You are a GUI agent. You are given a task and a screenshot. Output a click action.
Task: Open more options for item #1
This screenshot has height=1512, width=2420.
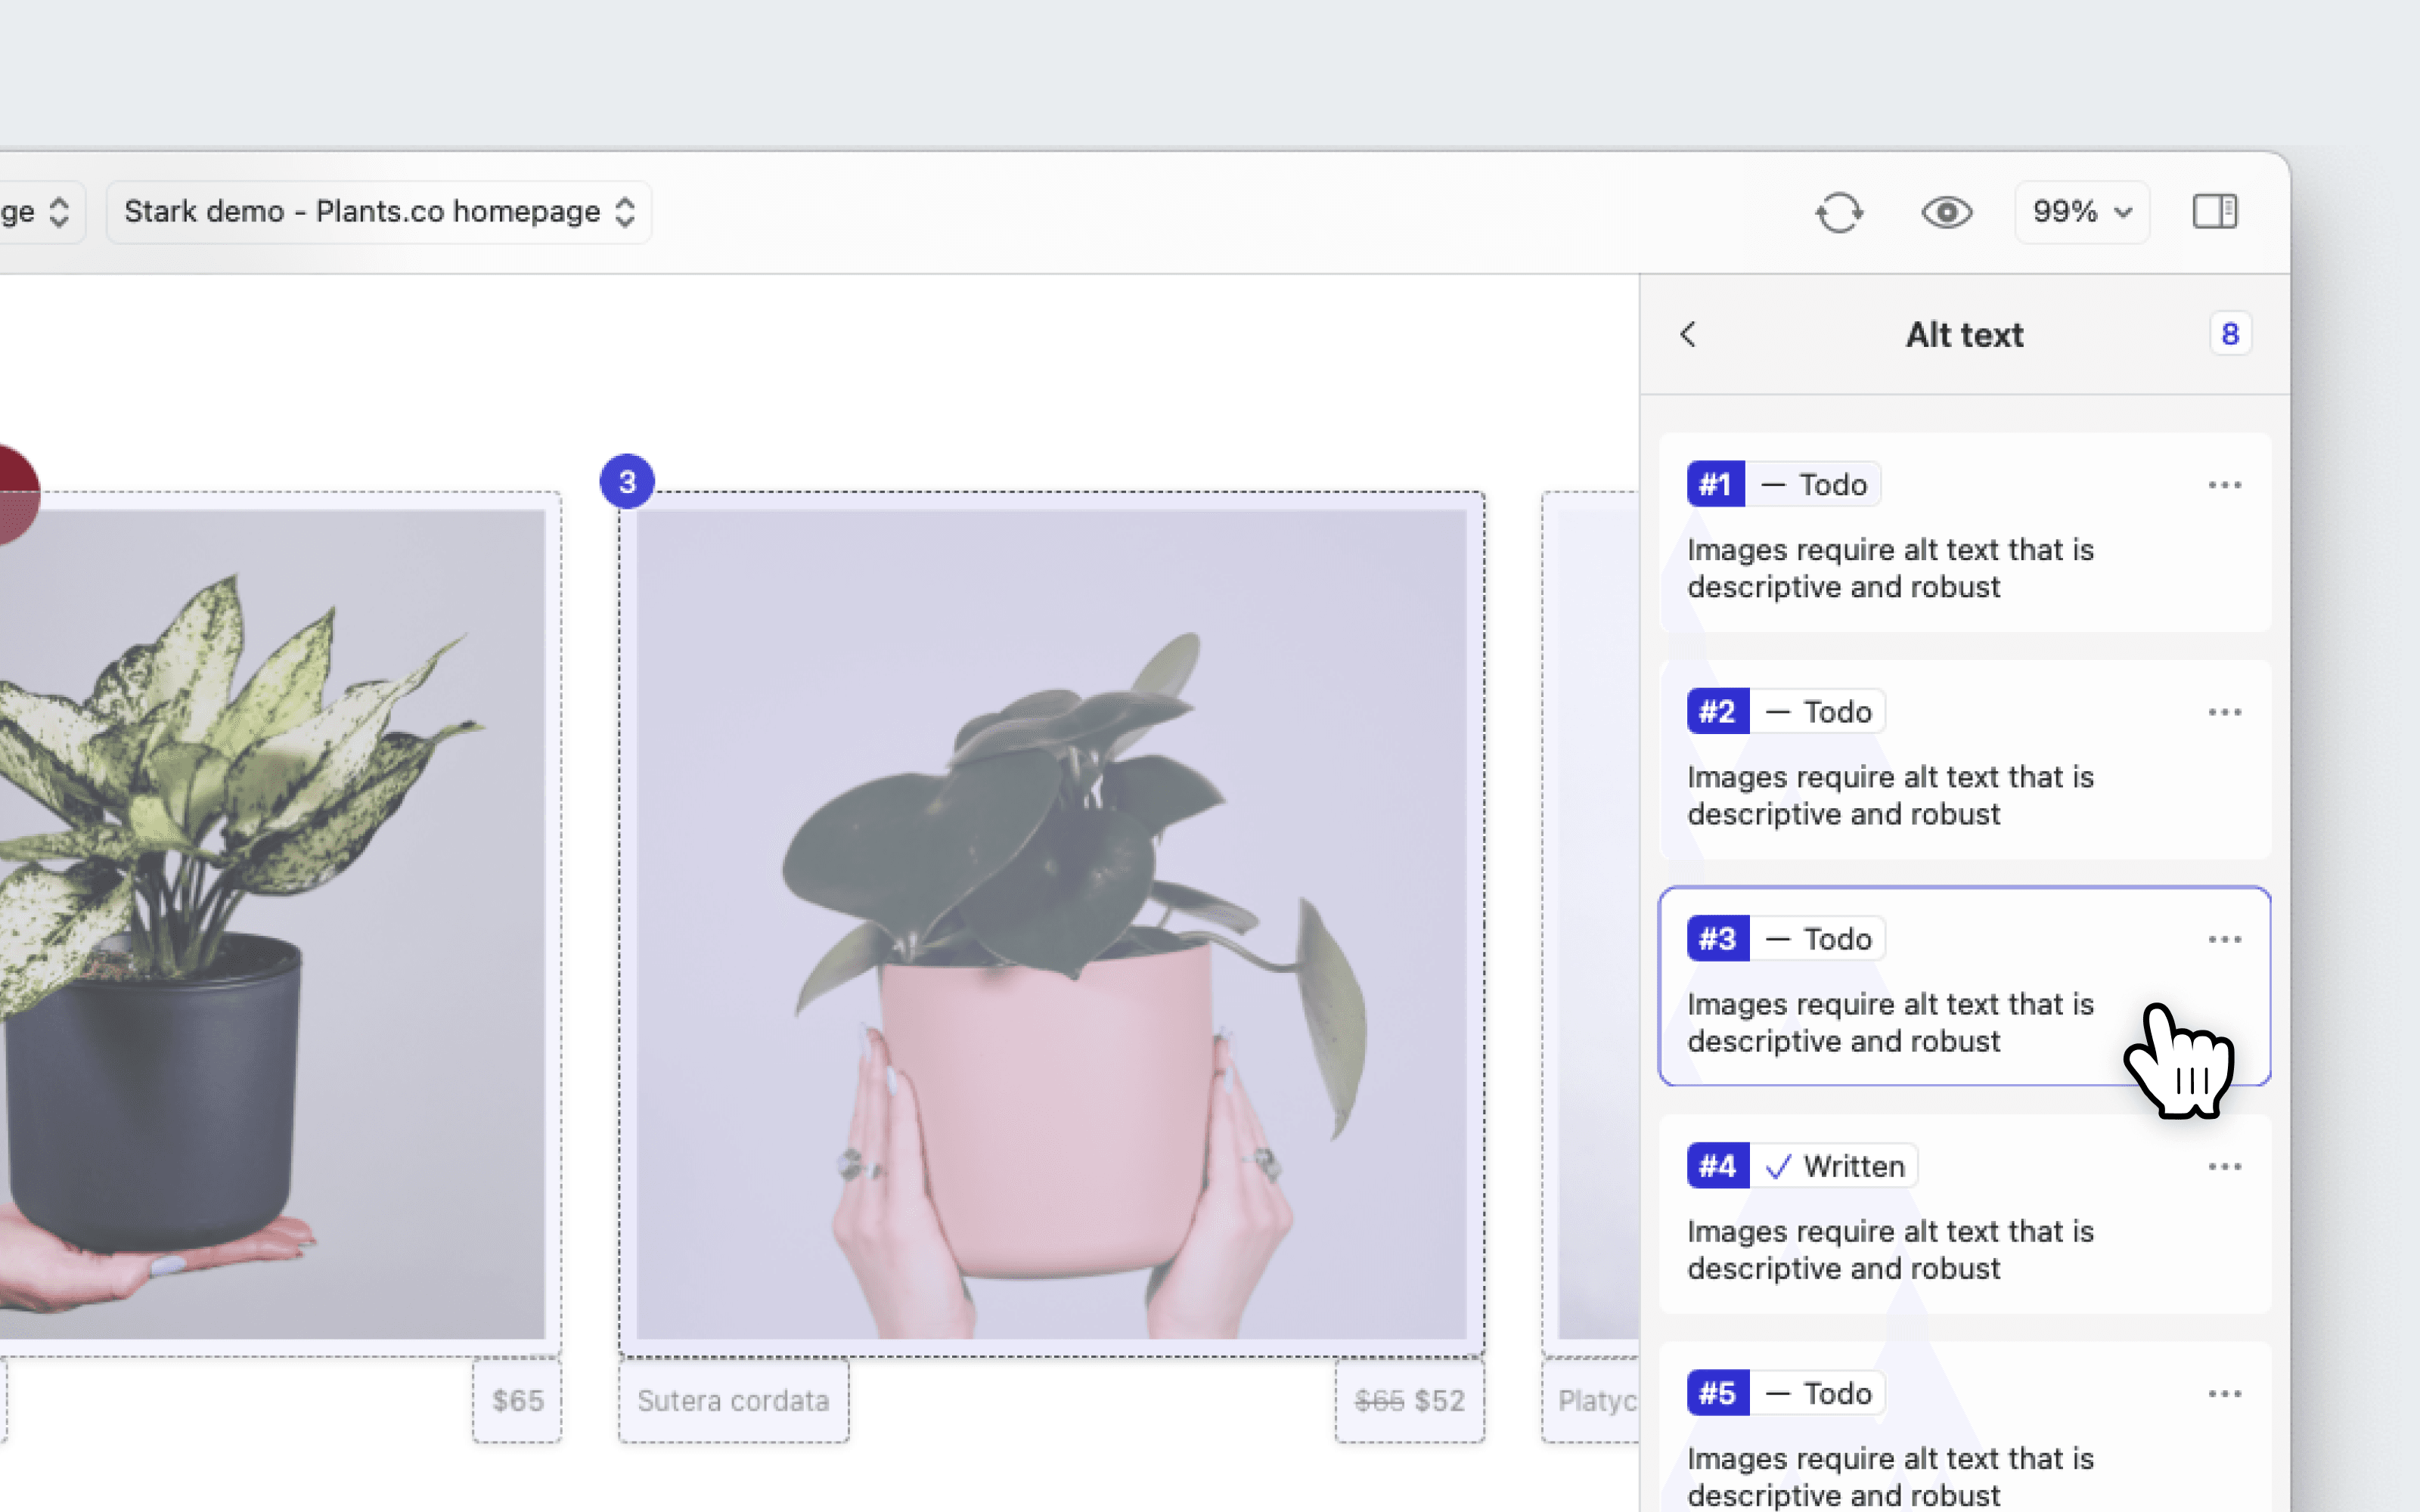tap(2224, 485)
